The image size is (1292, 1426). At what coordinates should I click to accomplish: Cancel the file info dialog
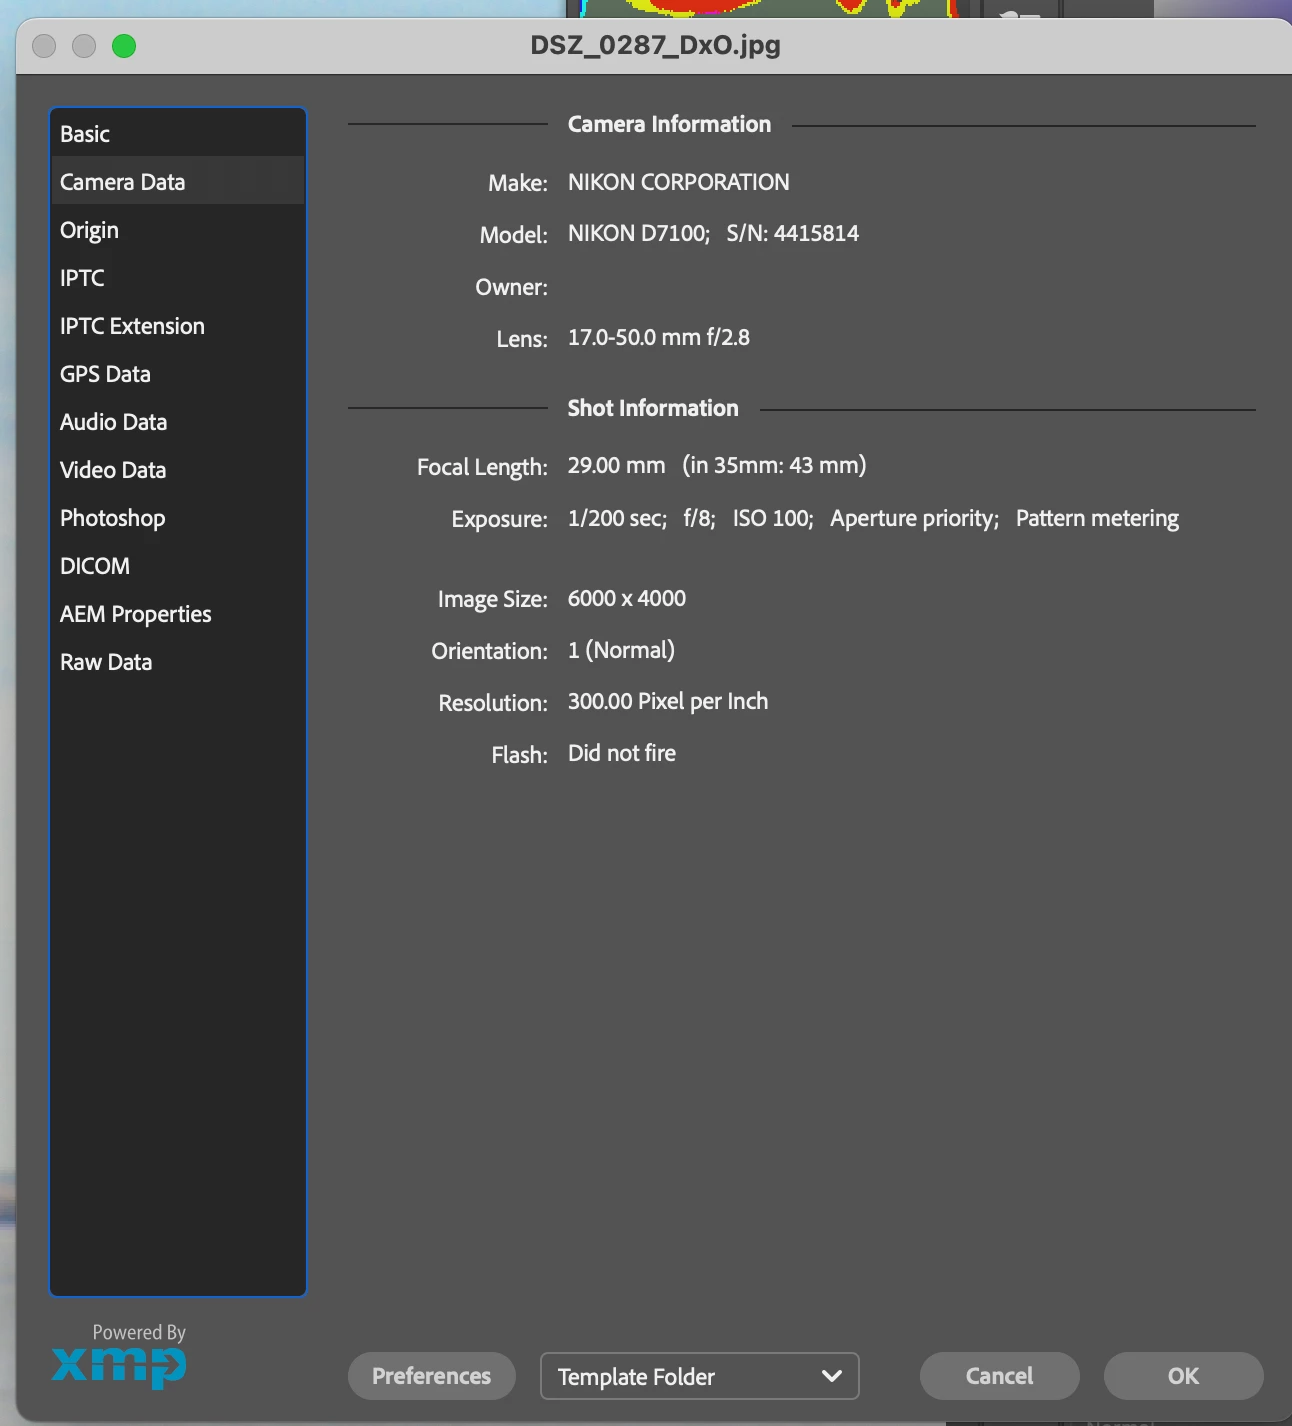tap(999, 1376)
